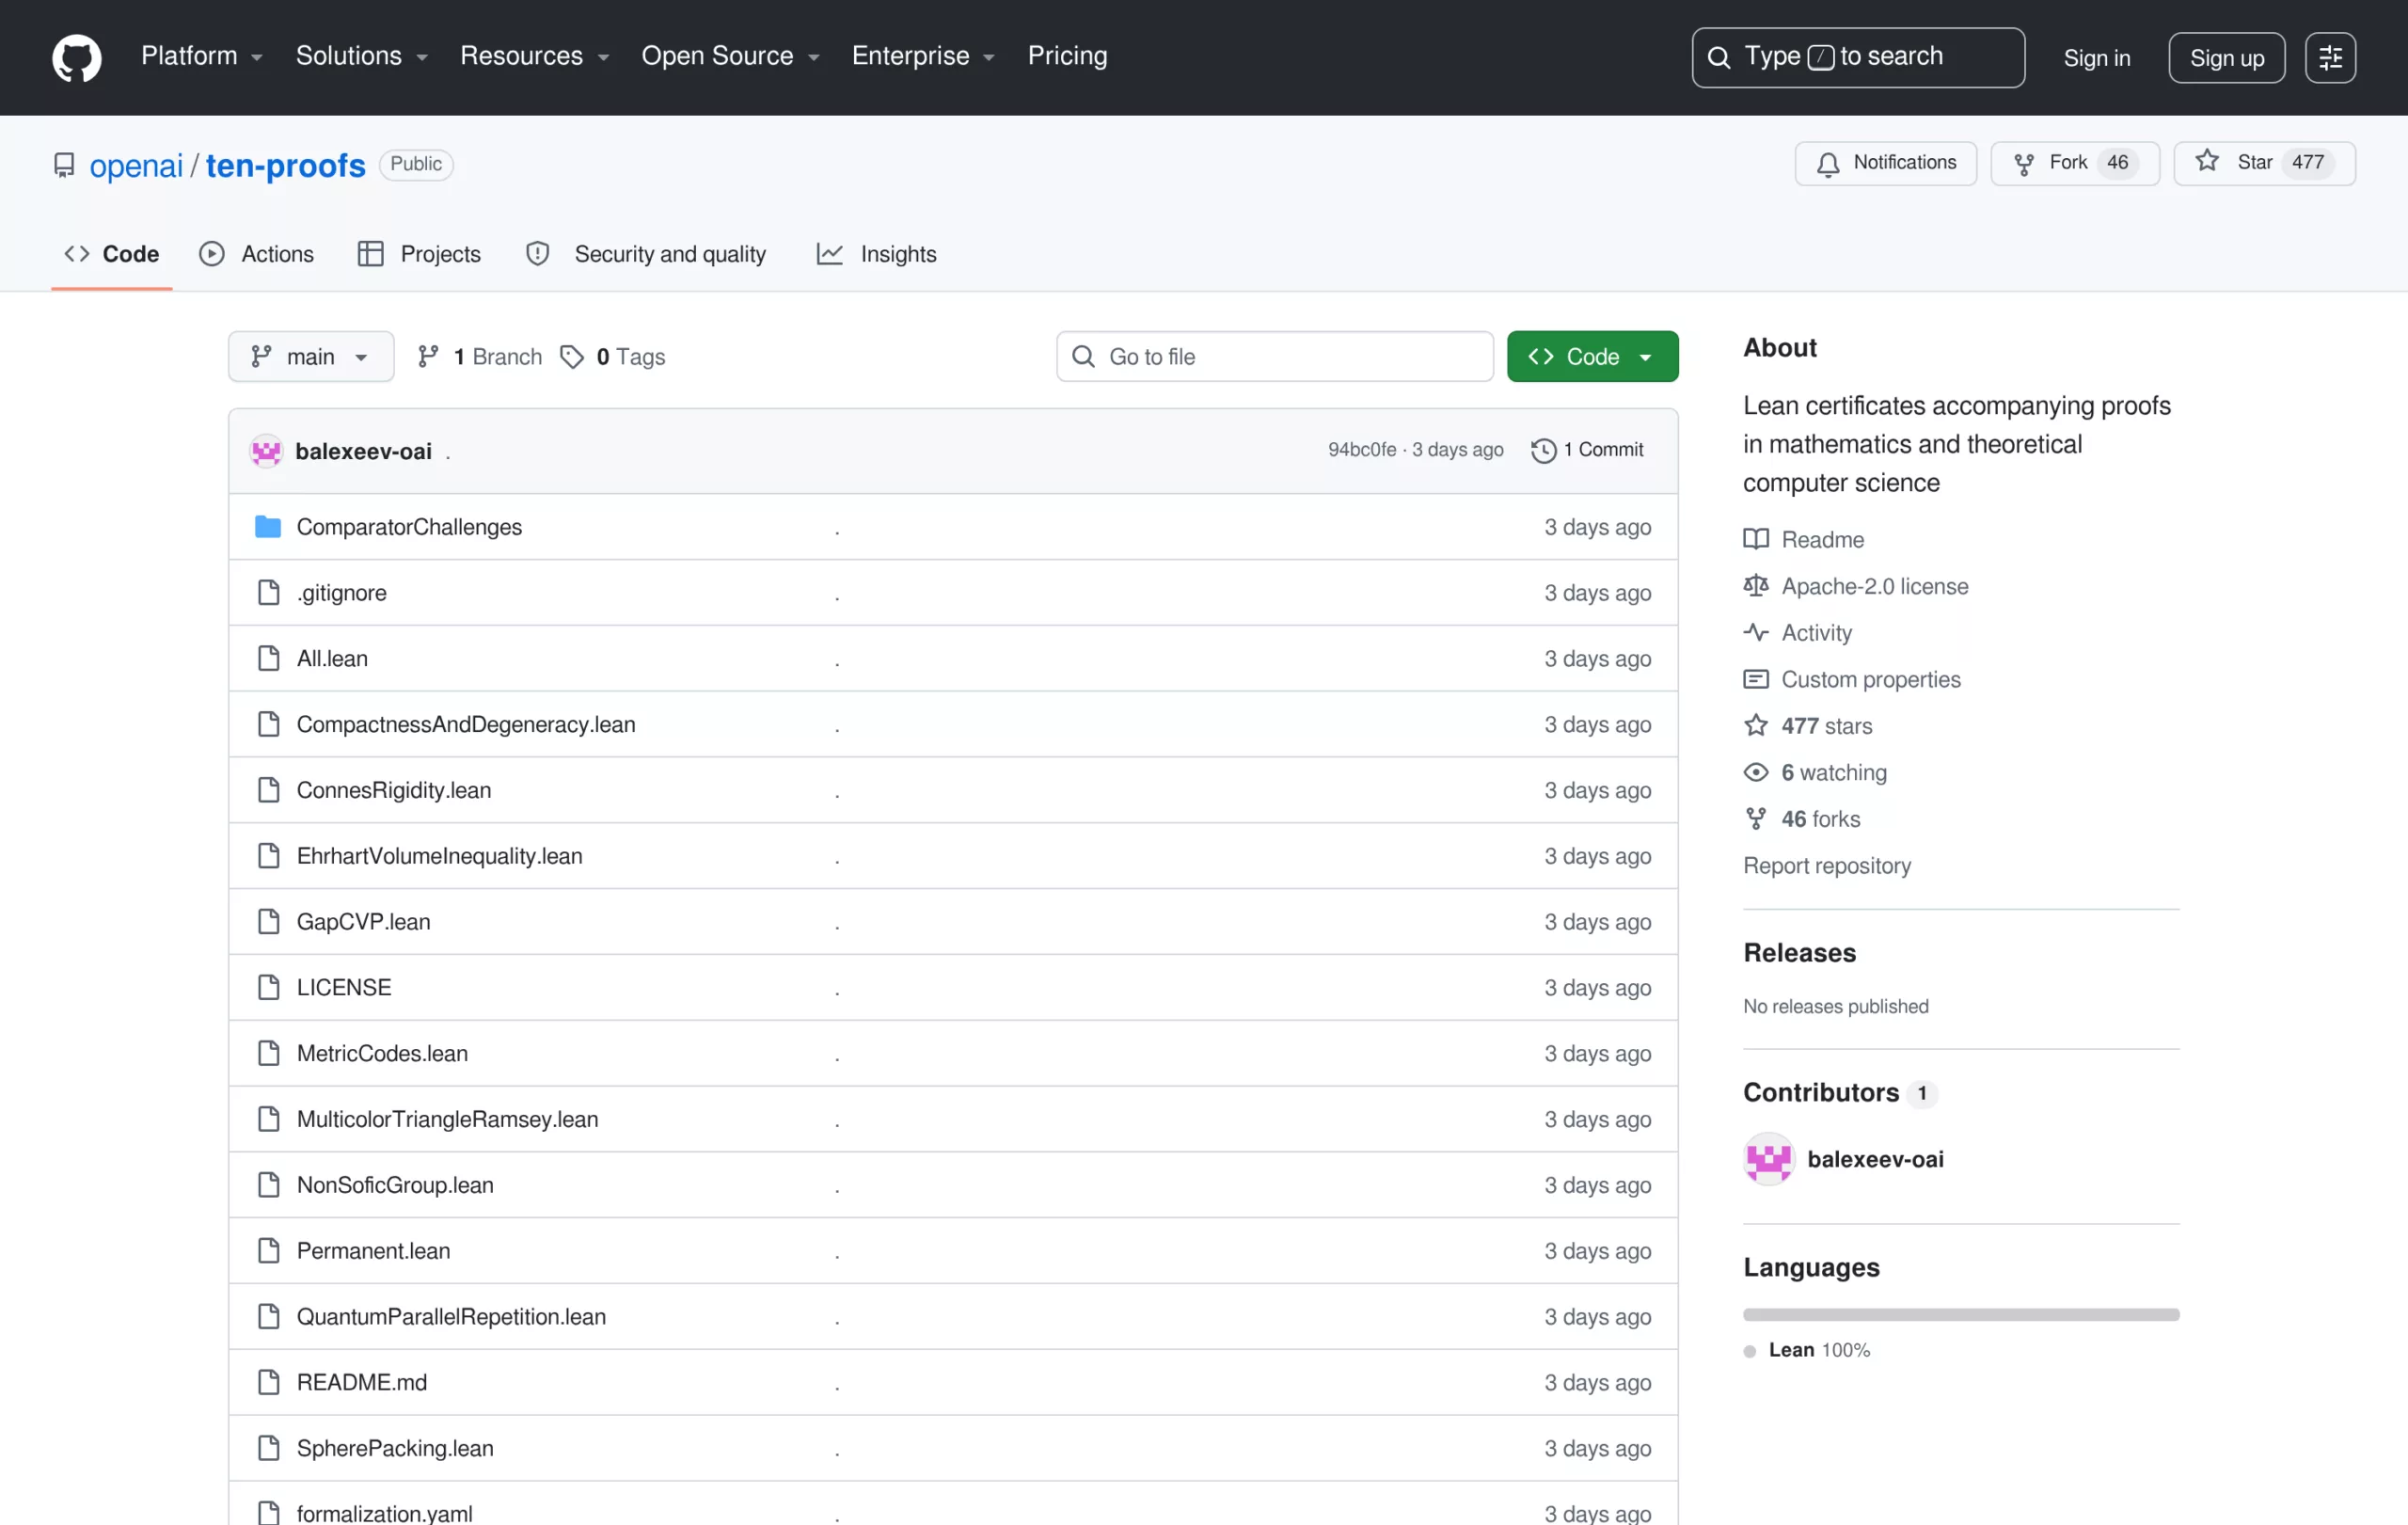The height and width of the screenshot is (1525, 2408).
Task: Open the appearance settings icon button
Action: coord(2330,58)
